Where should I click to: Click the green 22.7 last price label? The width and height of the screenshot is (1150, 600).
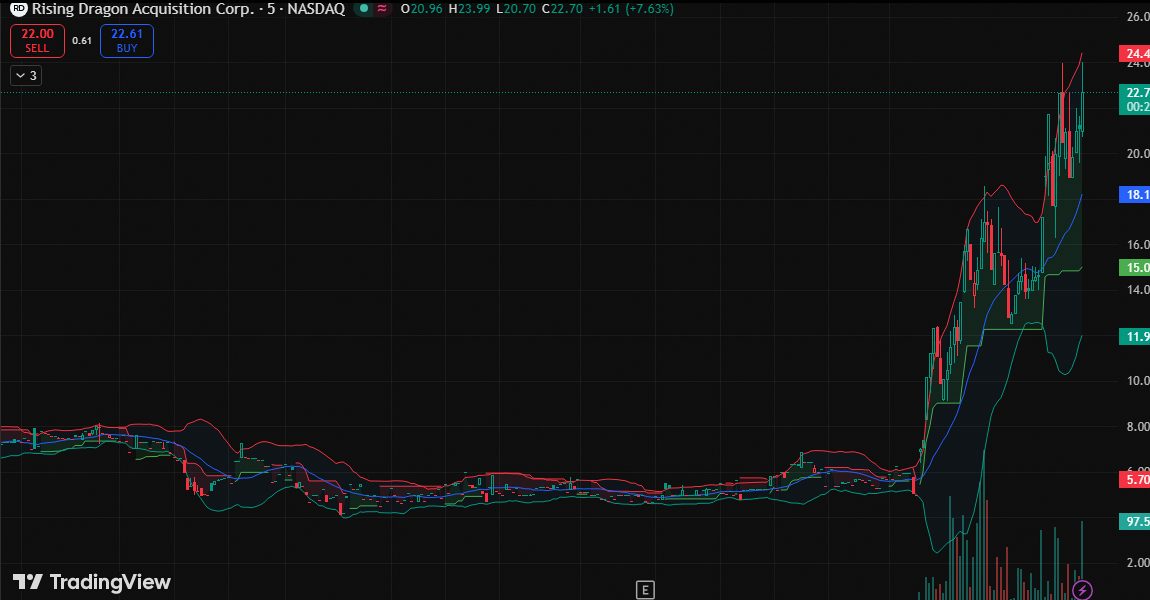(1135, 92)
